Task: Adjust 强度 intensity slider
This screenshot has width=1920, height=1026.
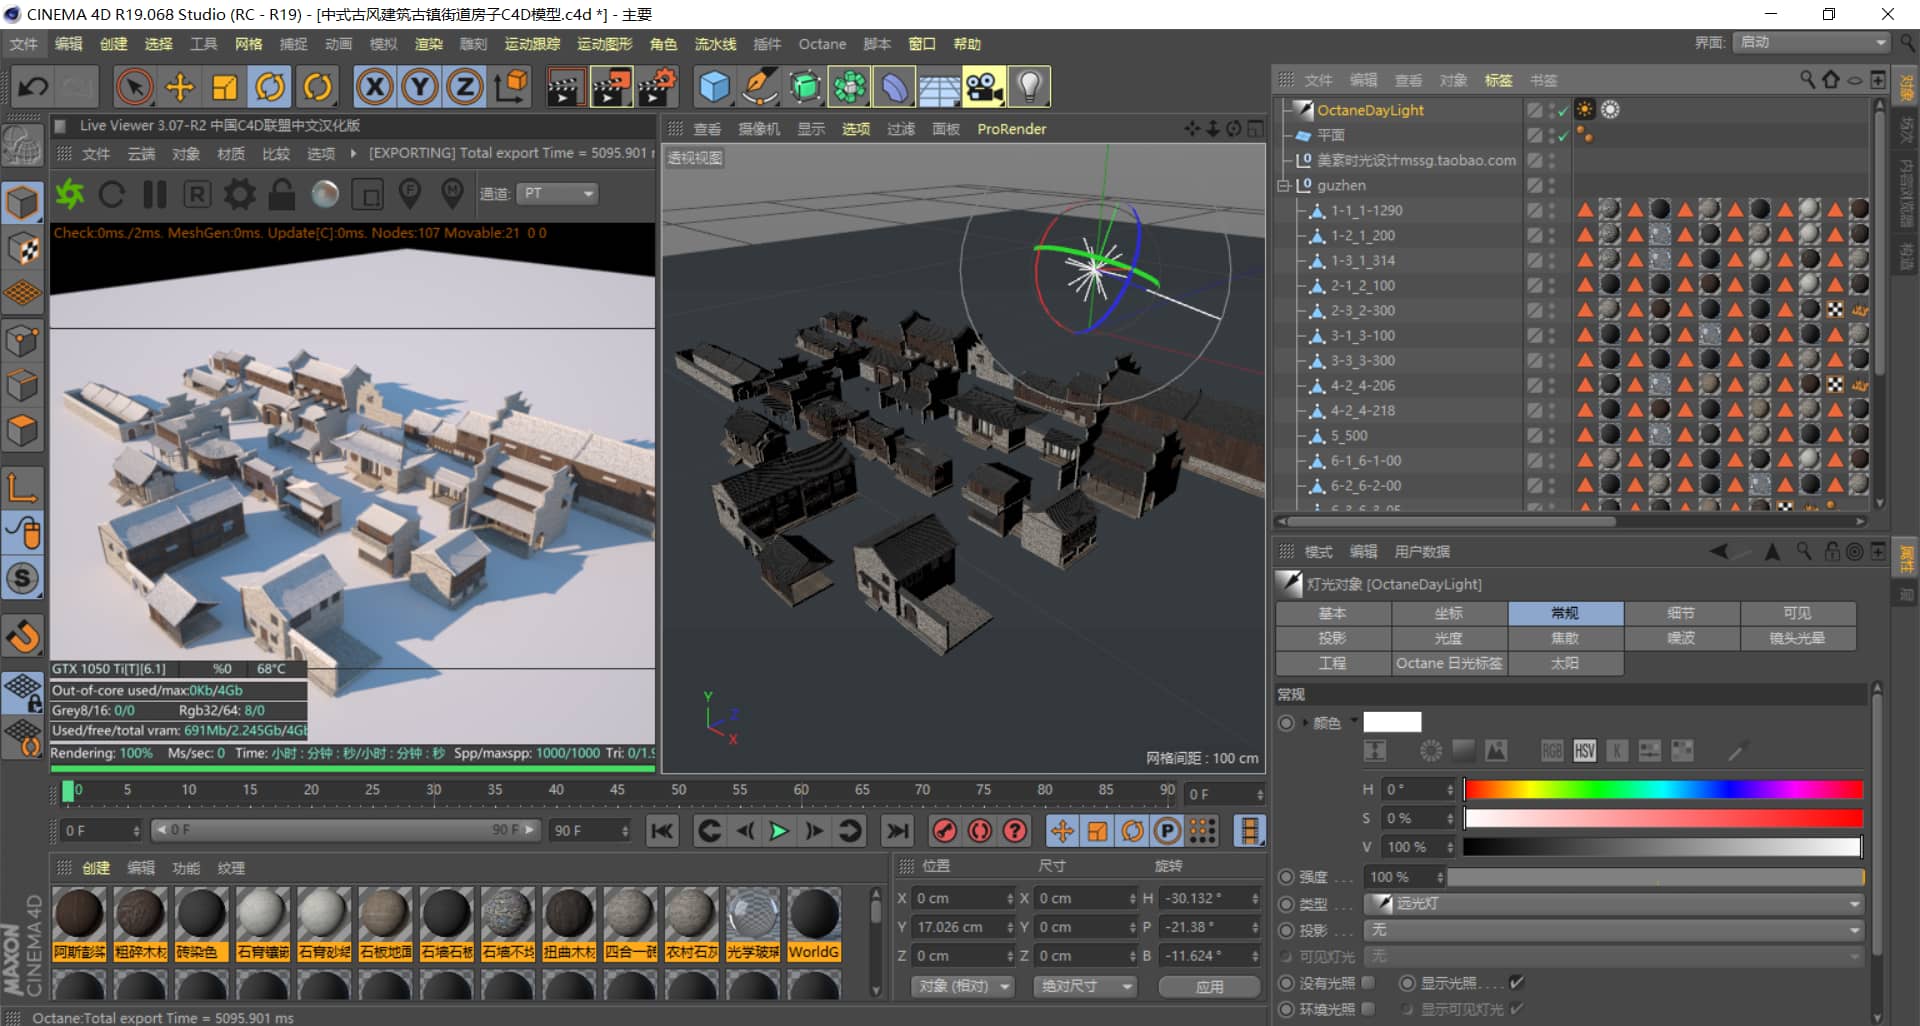Action: pyautogui.click(x=1656, y=877)
